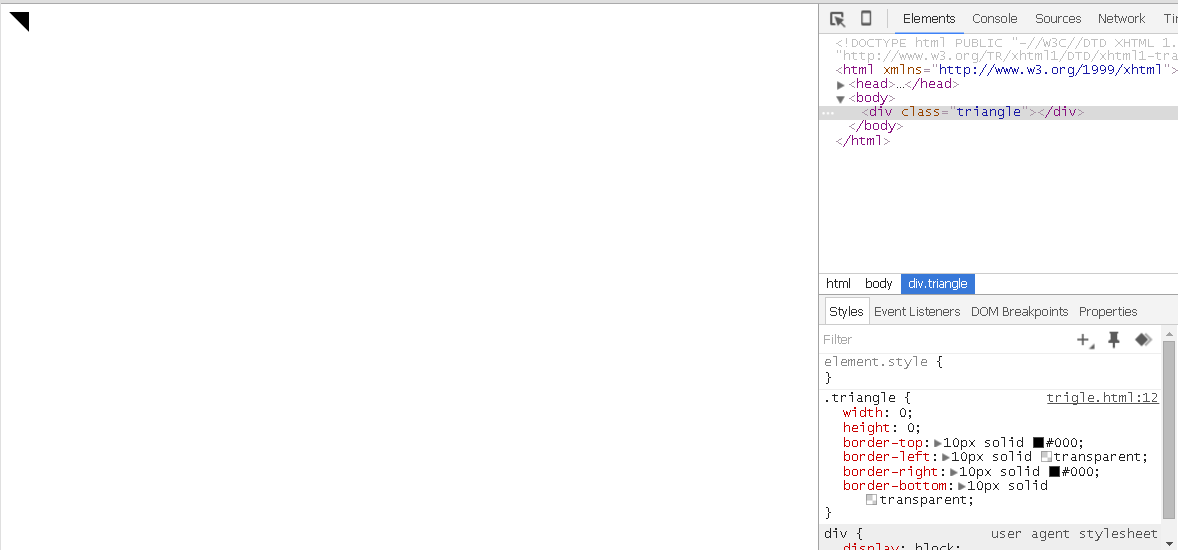This screenshot has width=1178, height=550.
Task: Click the ellipsis beside the div node
Action: point(828,113)
